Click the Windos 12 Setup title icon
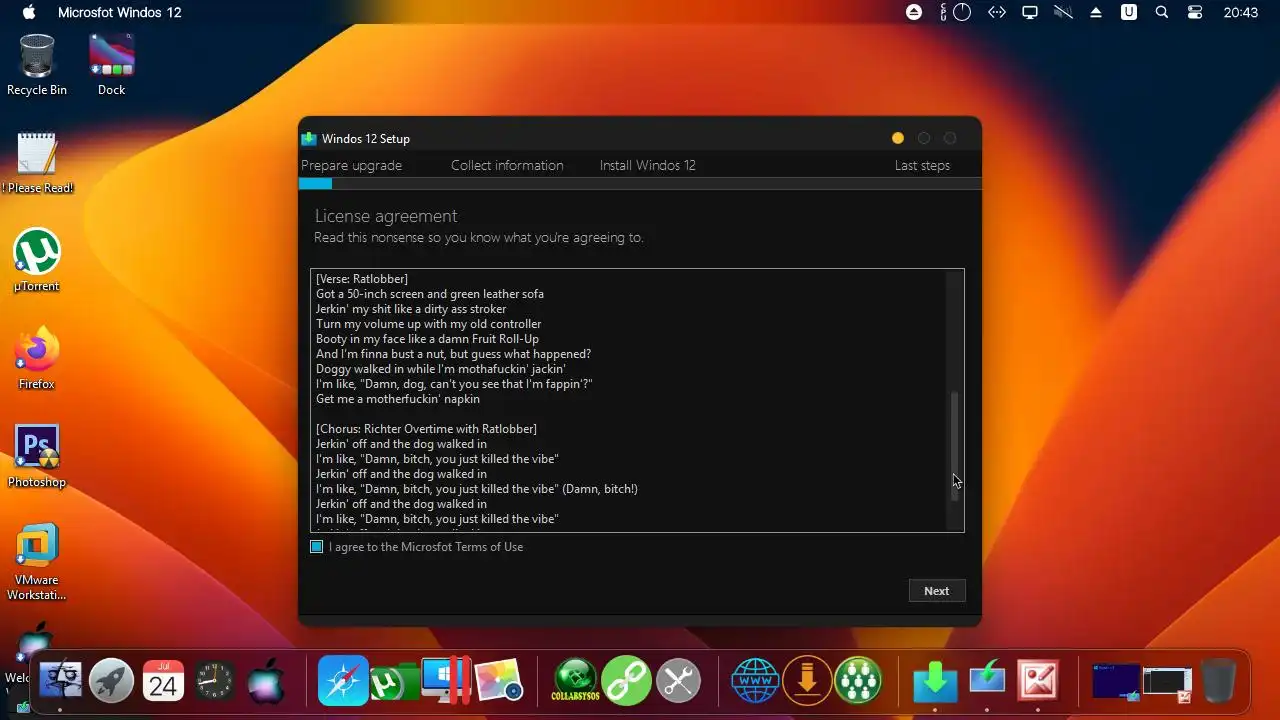The width and height of the screenshot is (1280, 720). (x=309, y=139)
